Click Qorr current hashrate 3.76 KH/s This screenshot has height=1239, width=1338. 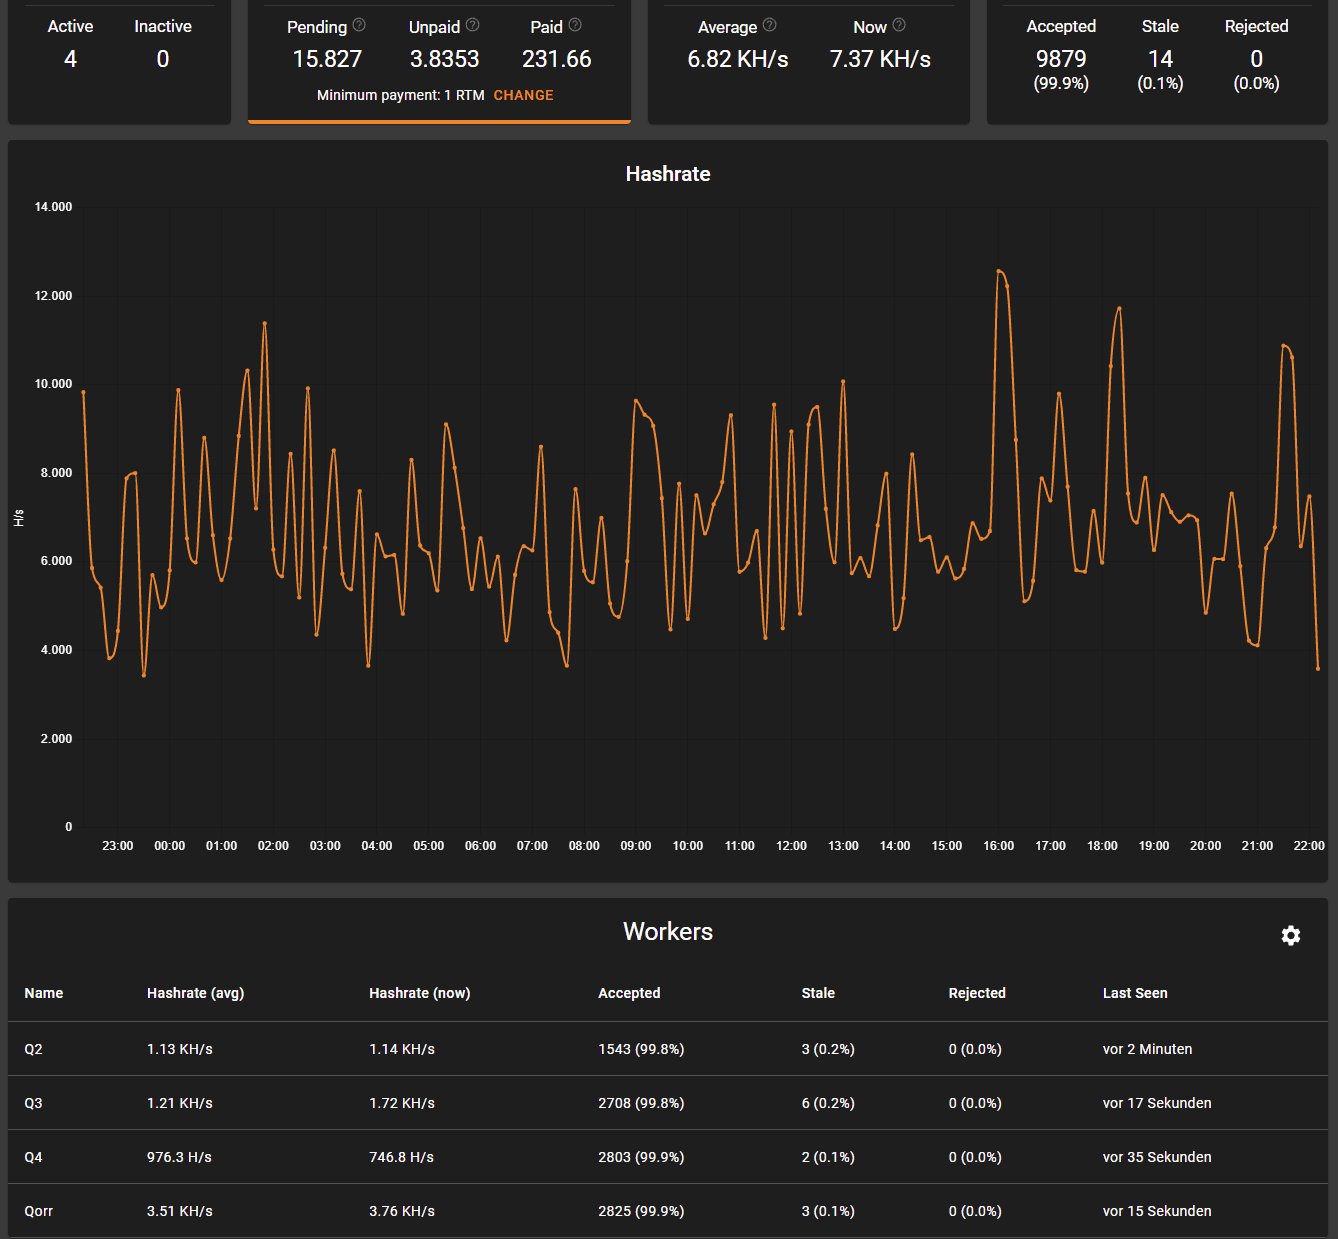pos(402,1211)
